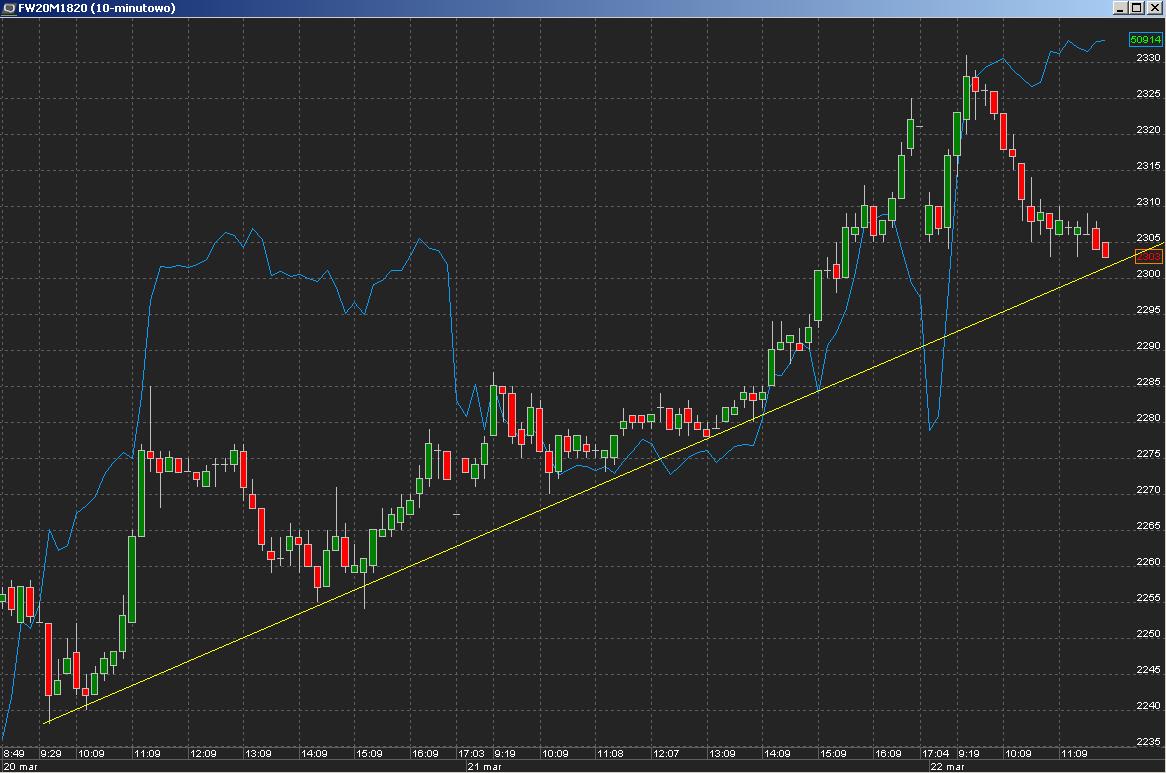Maximize the FW20M1820 chart window
Viewport: 1166px width, 773px height.
coord(1136,8)
